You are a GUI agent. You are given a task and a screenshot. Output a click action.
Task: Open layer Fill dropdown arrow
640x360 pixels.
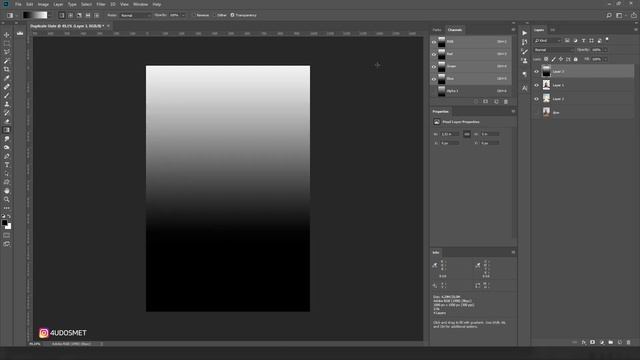605,59
